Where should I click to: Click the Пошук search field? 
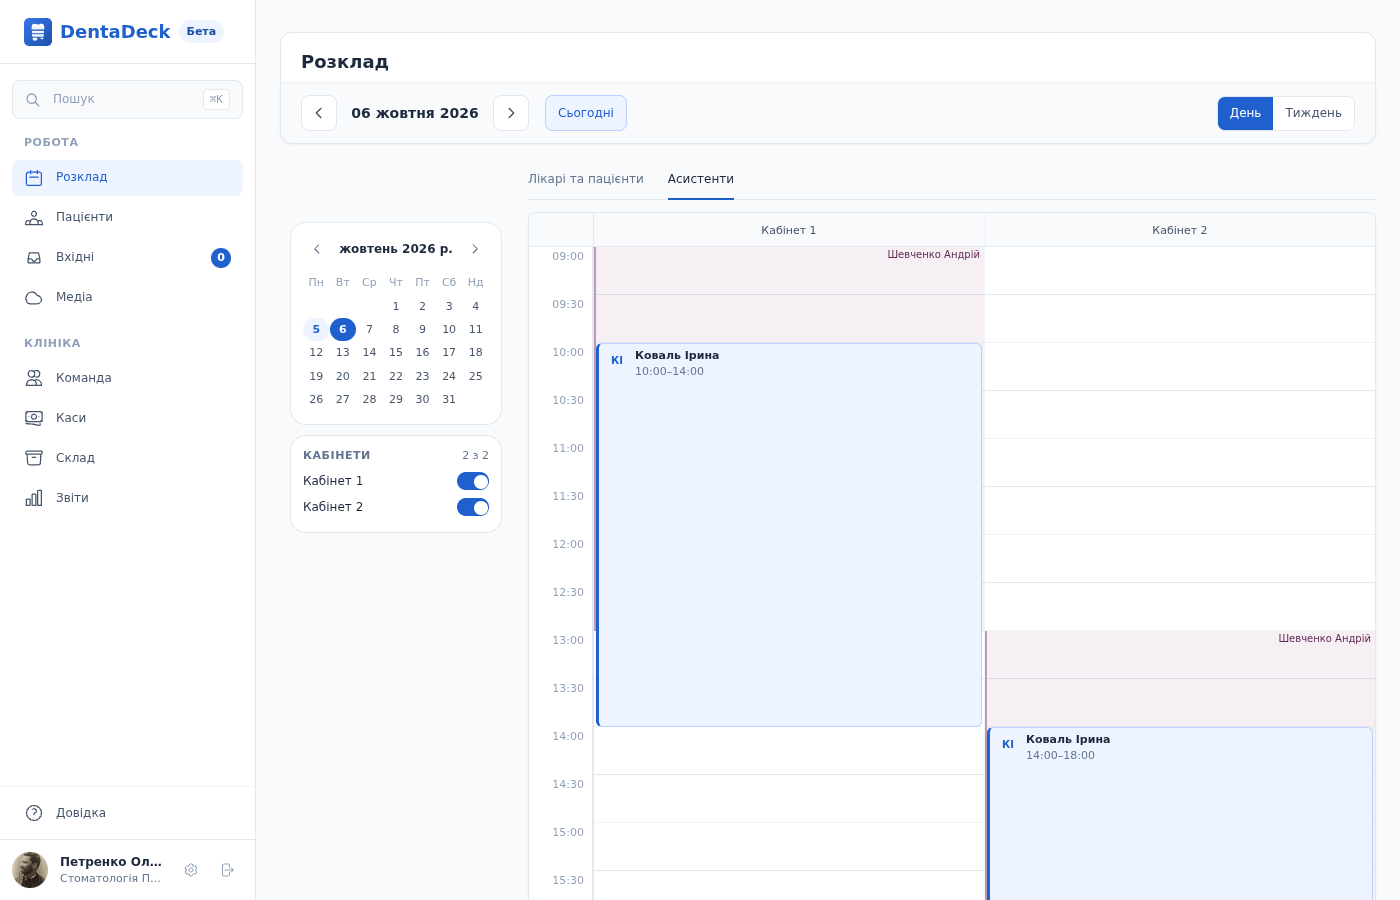pyautogui.click(x=127, y=100)
